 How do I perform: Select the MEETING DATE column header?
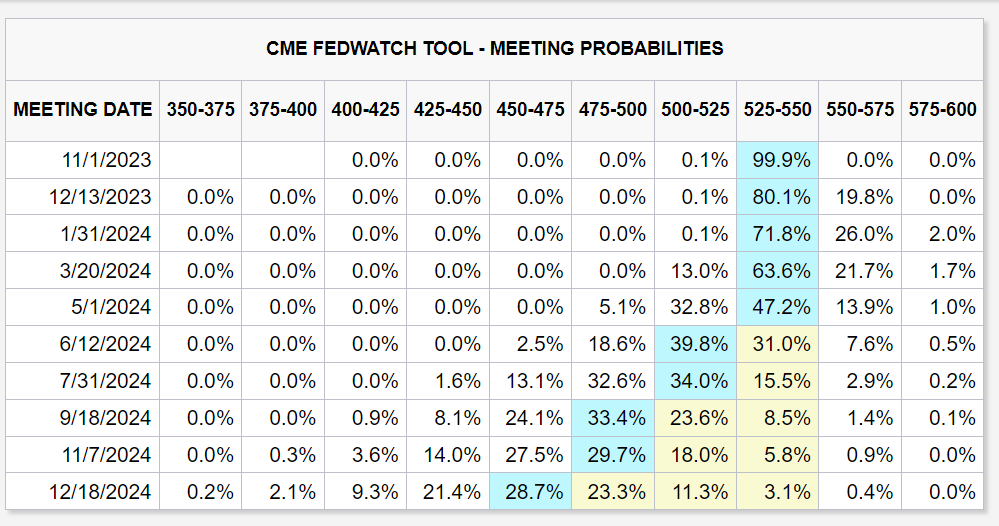[83, 109]
